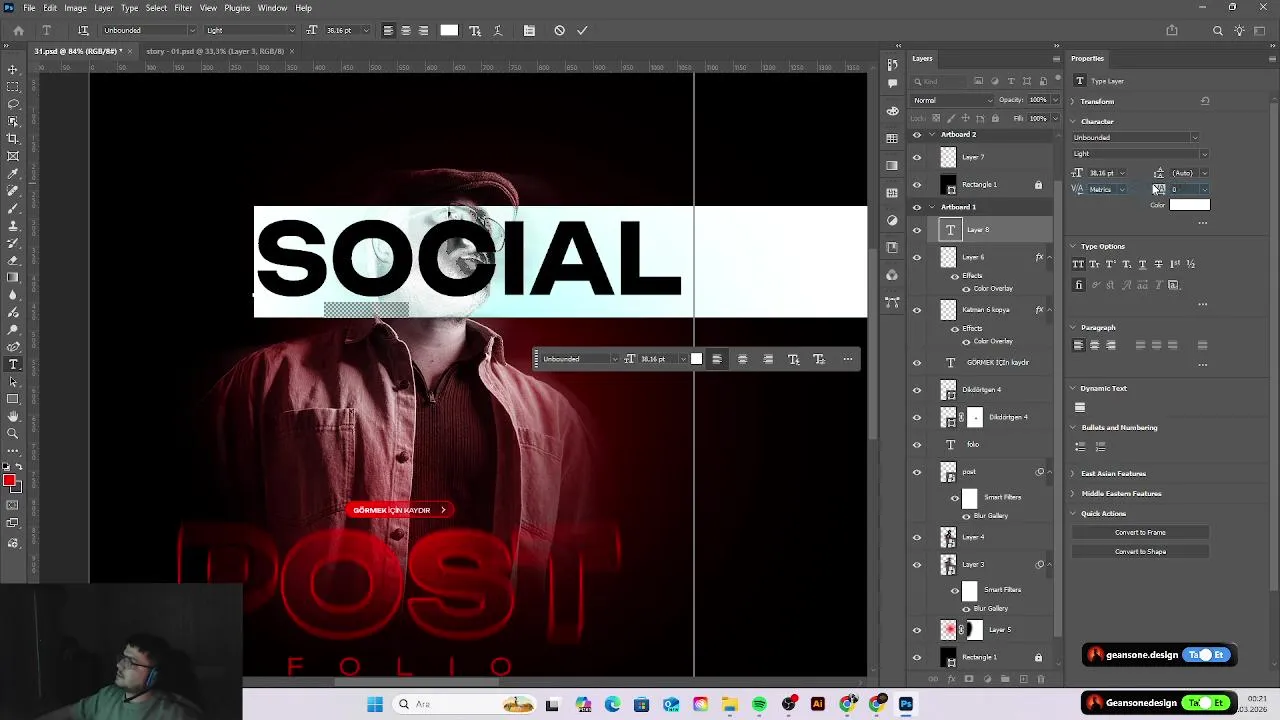Image resolution: width=1280 pixels, height=720 pixels.
Task: Open the Plugins menu
Action: (237, 8)
